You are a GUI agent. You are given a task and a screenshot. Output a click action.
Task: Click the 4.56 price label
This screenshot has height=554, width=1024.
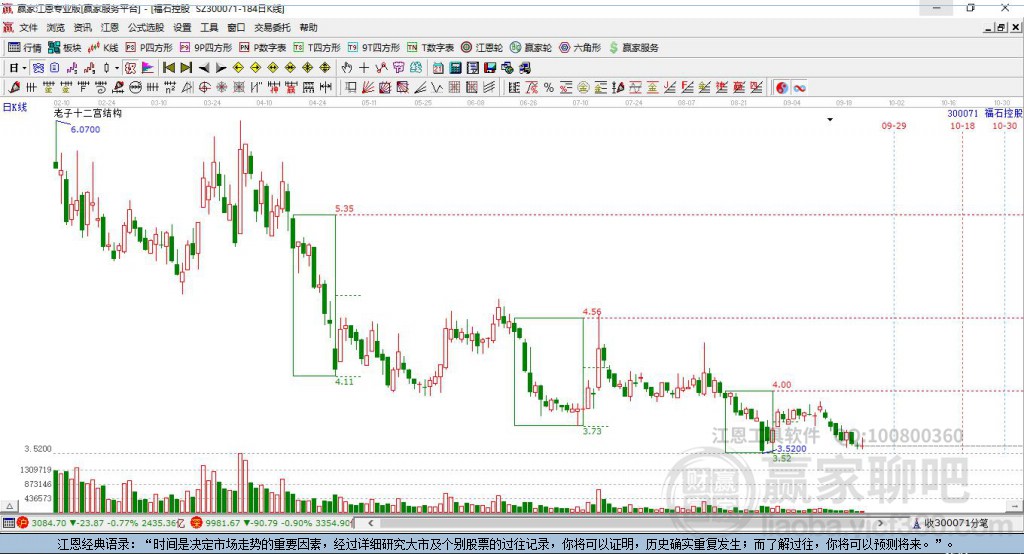(x=592, y=312)
